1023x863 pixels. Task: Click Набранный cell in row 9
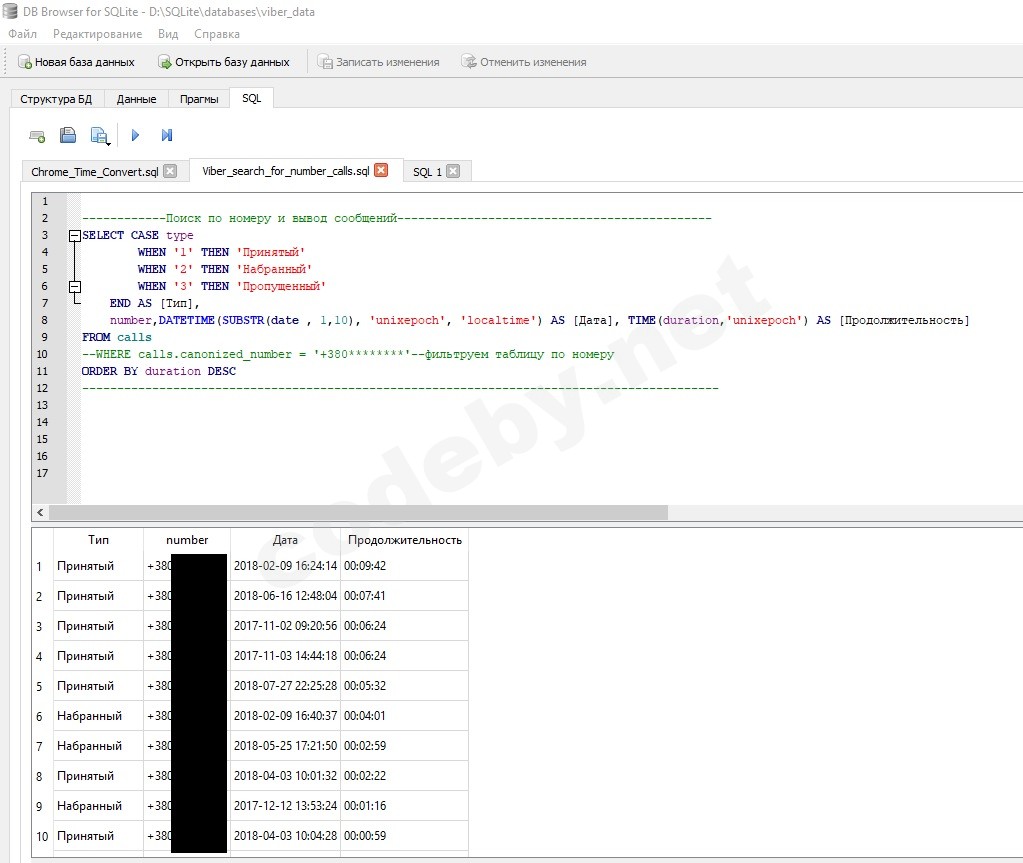tap(98, 806)
